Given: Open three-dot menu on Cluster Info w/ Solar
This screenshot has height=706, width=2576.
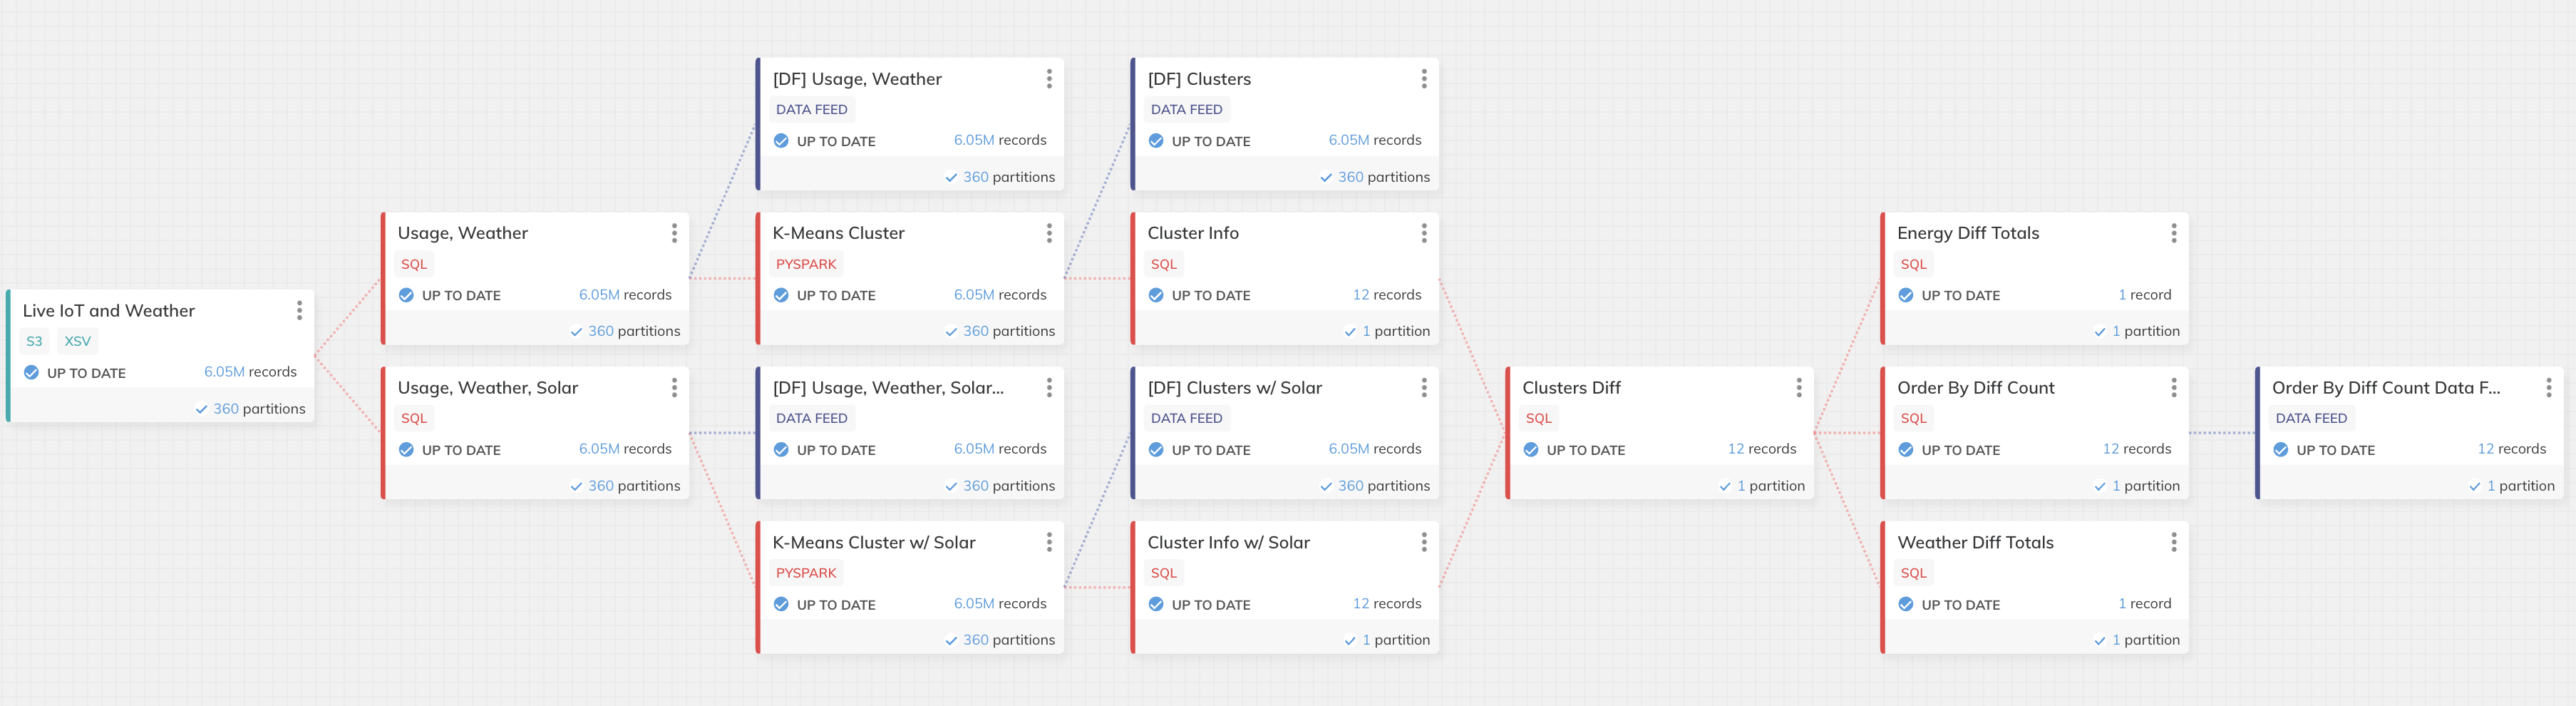Looking at the screenshot, I should [x=1424, y=542].
